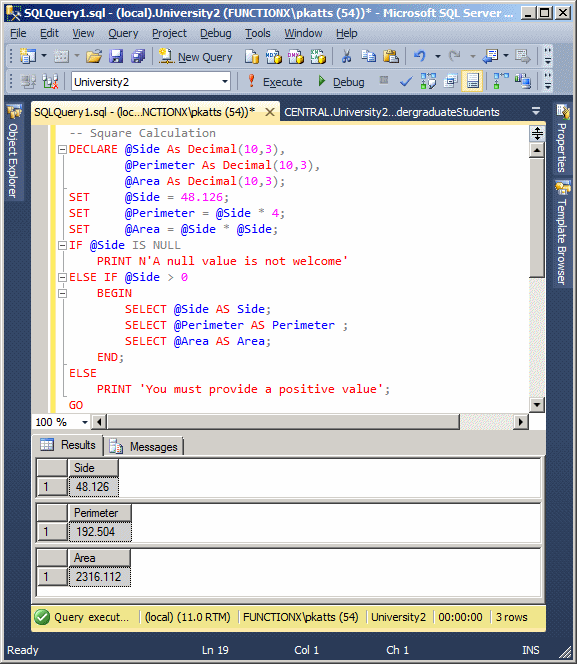Toggle the Results to Grid button
Screen dimensions: 577x664
[x=472, y=81]
